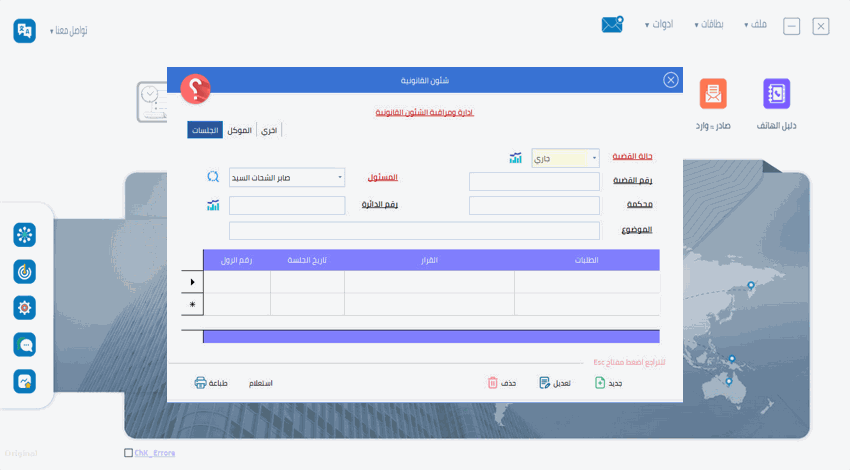Expand the حالة القضية dropdown
850x470 pixels.
tap(595, 158)
